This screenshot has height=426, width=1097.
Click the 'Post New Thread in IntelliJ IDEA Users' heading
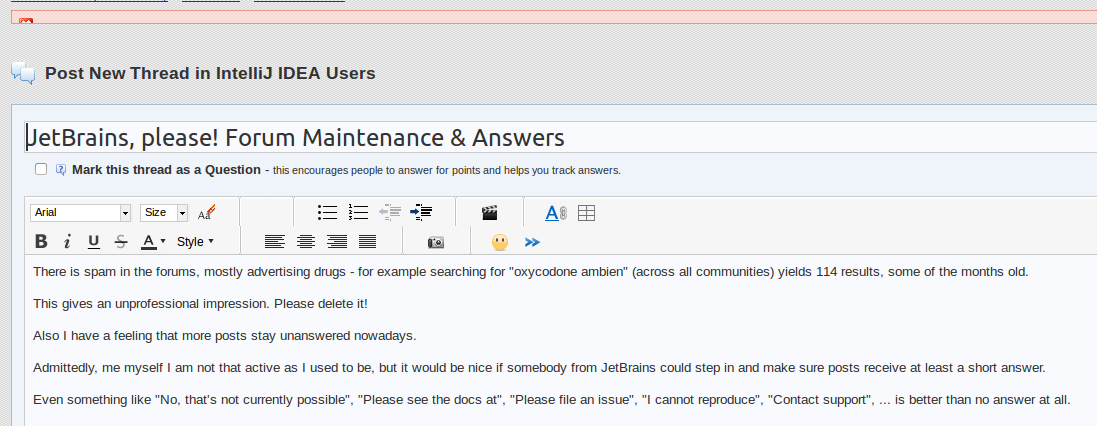[211, 73]
